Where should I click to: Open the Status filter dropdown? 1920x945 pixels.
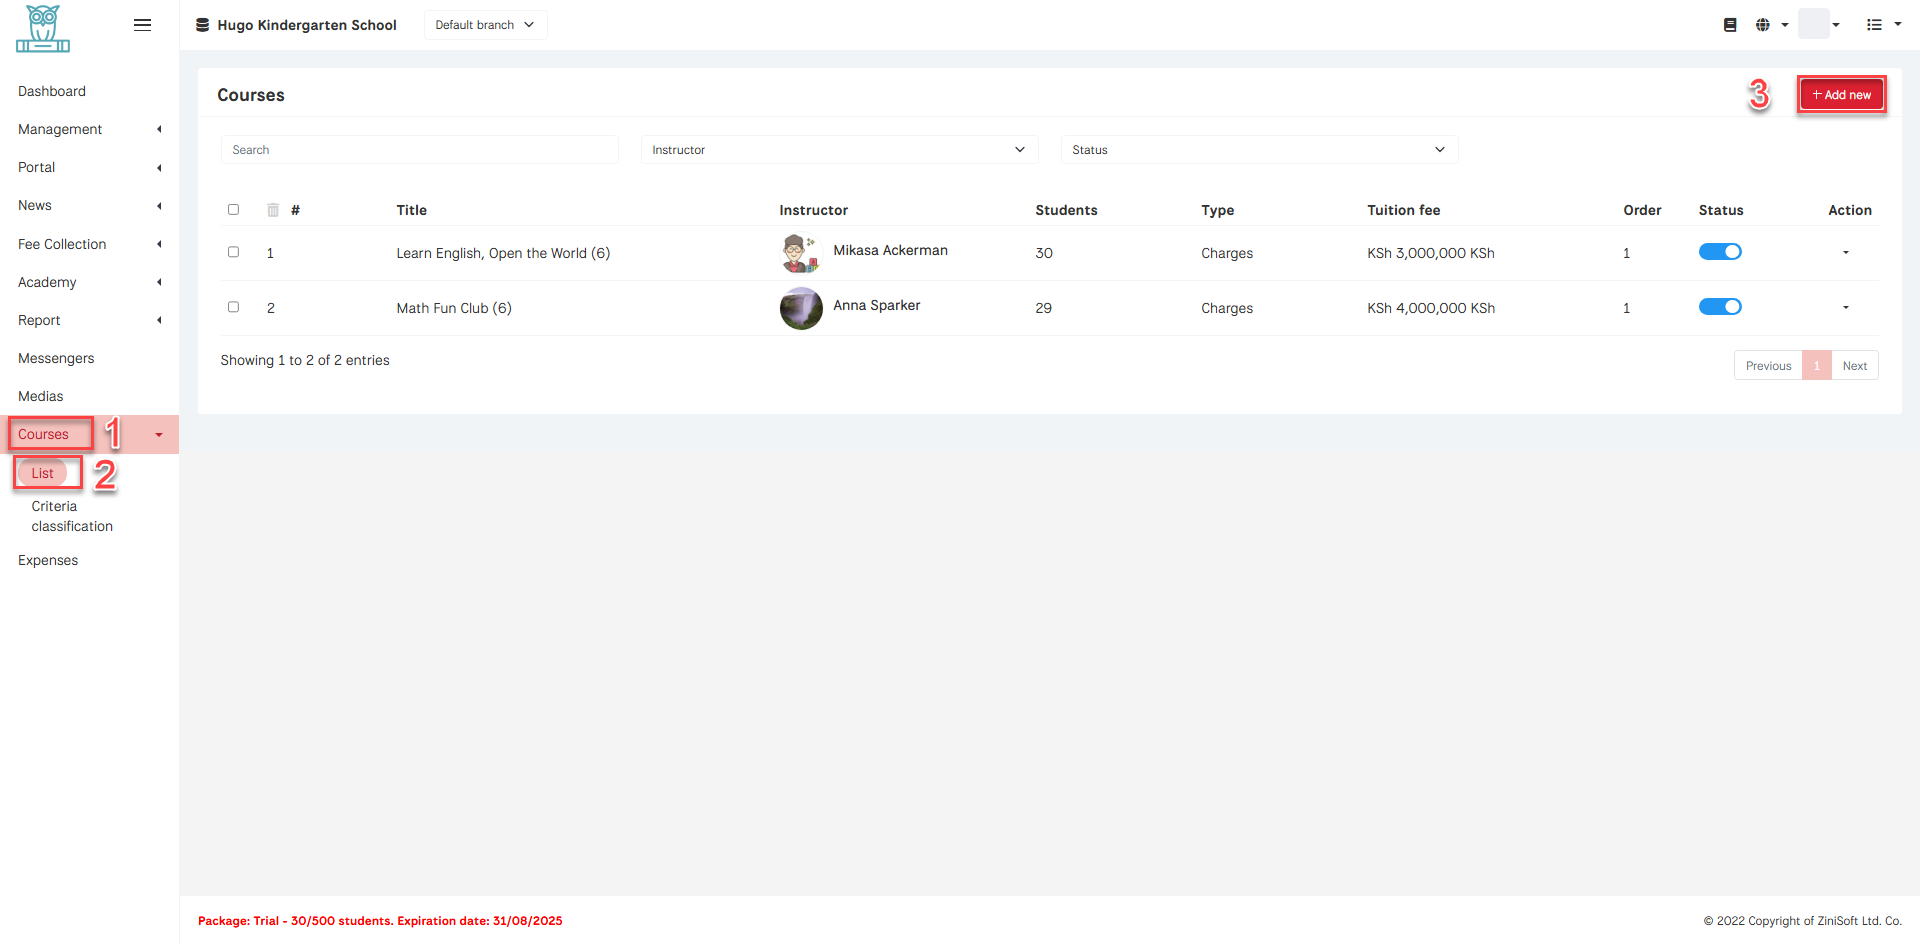point(1258,150)
